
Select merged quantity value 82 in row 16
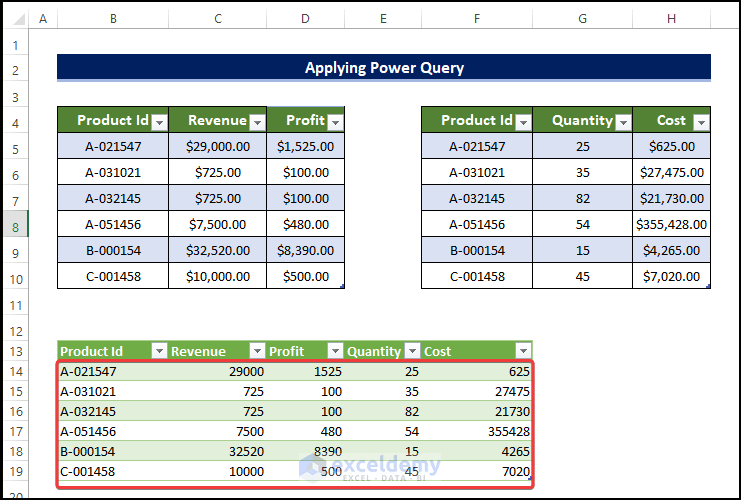[383, 411]
